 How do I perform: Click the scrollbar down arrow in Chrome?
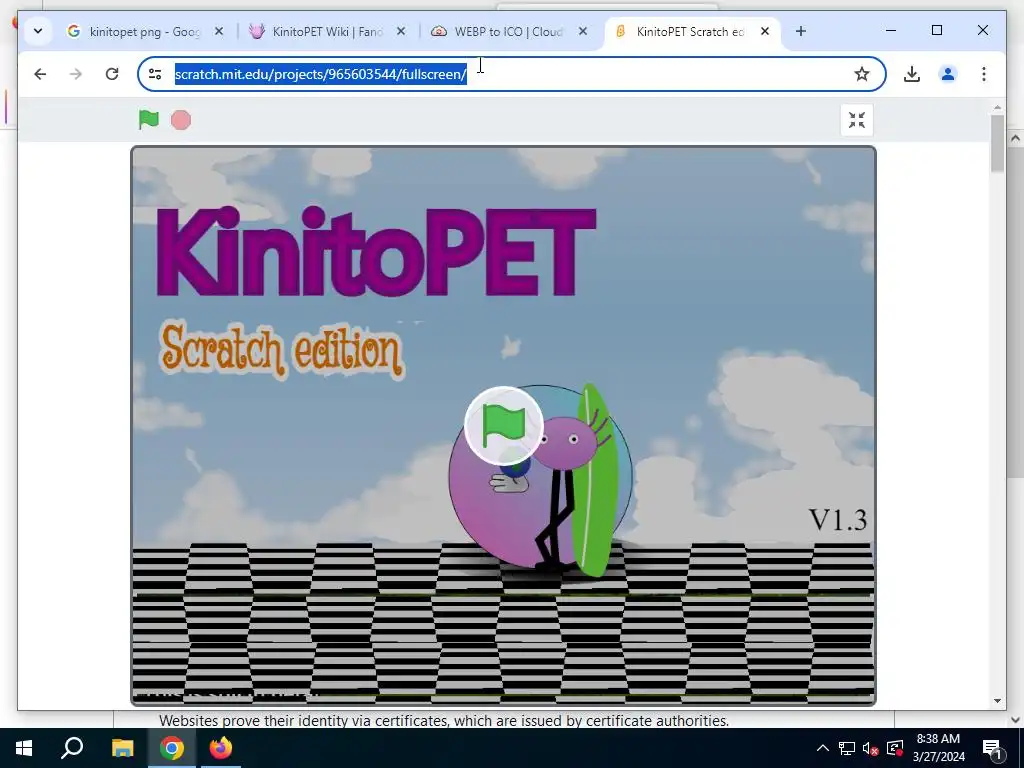coord(997,701)
